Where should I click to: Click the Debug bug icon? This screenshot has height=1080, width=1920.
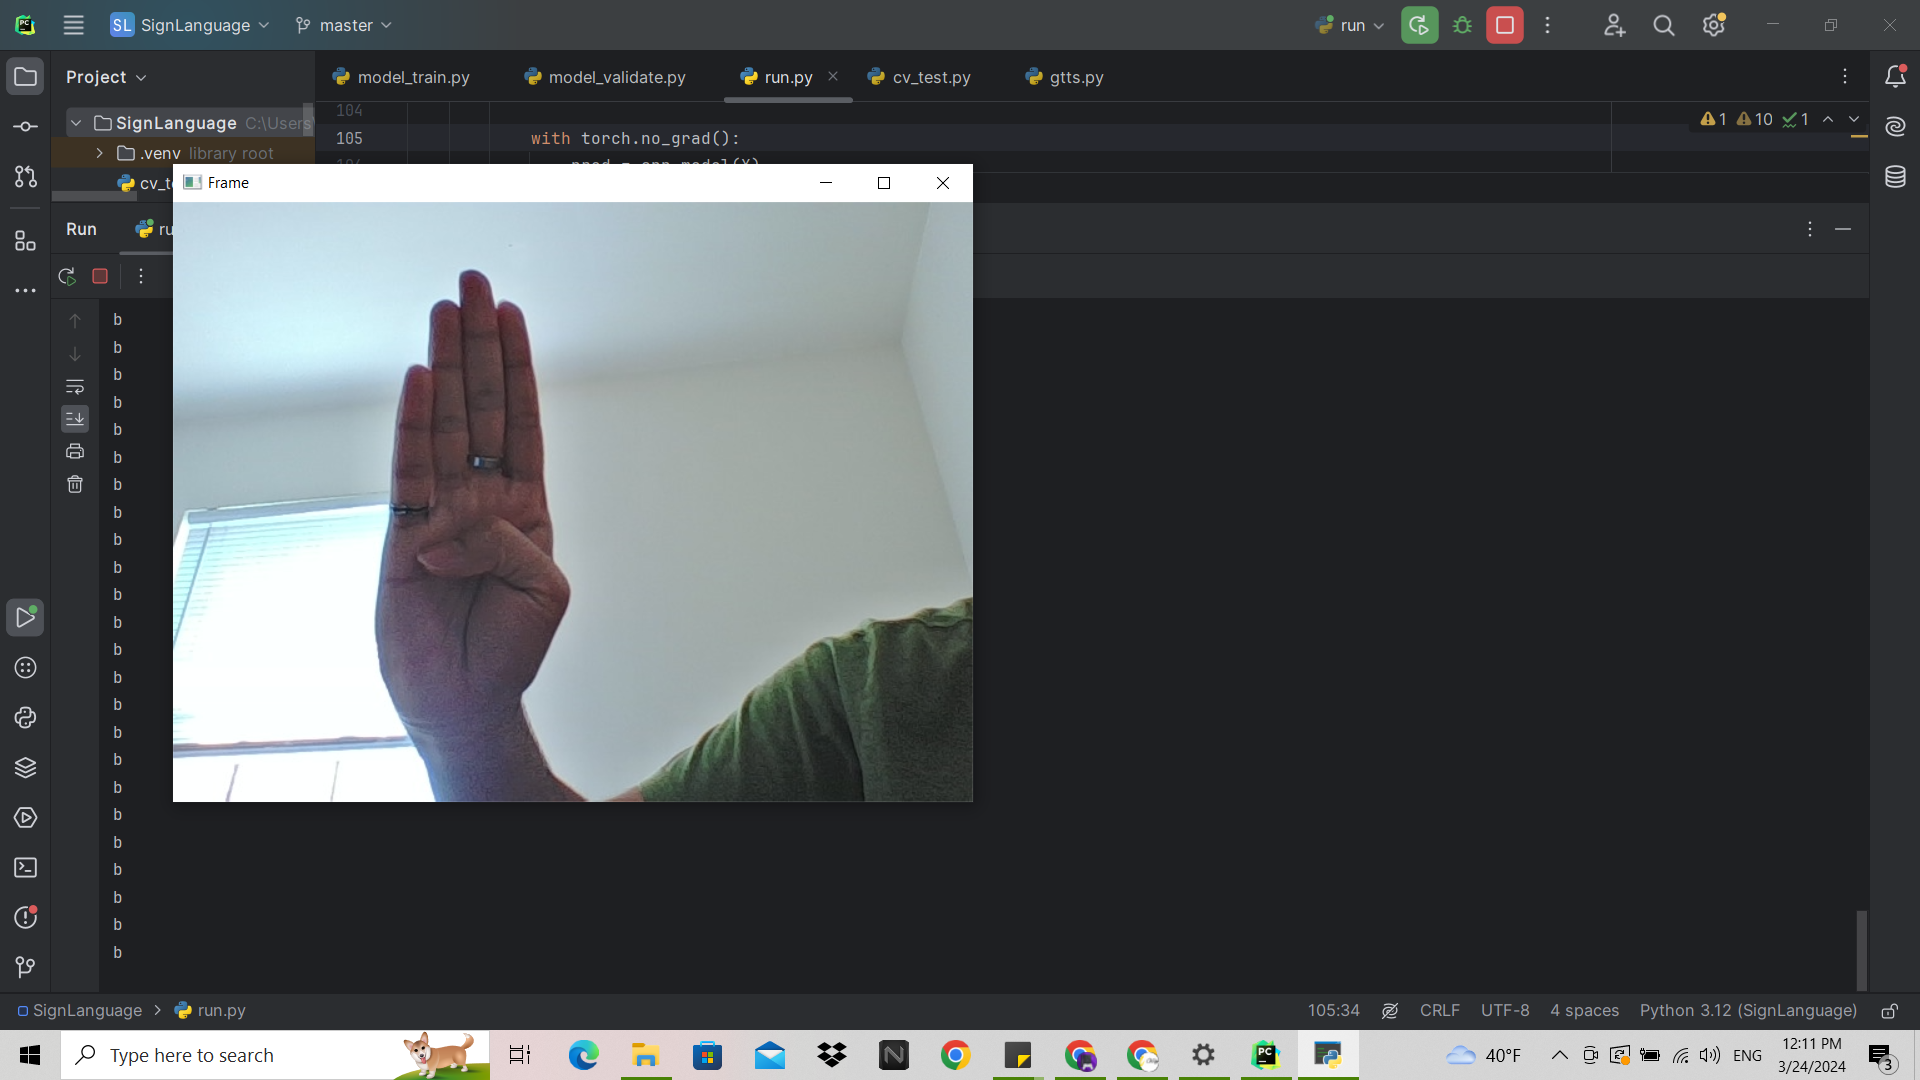pyautogui.click(x=1462, y=25)
